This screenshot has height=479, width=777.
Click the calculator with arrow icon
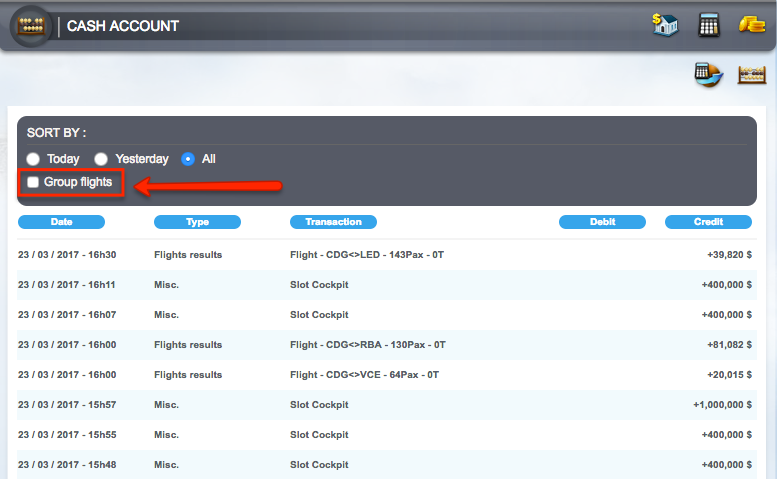[709, 75]
